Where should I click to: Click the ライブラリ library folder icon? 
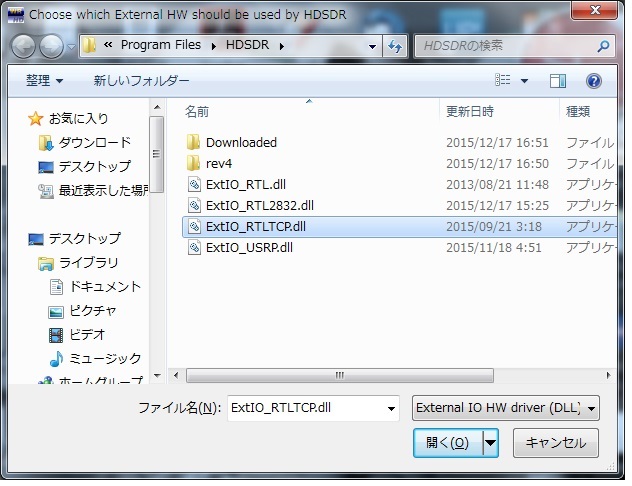click(46, 264)
